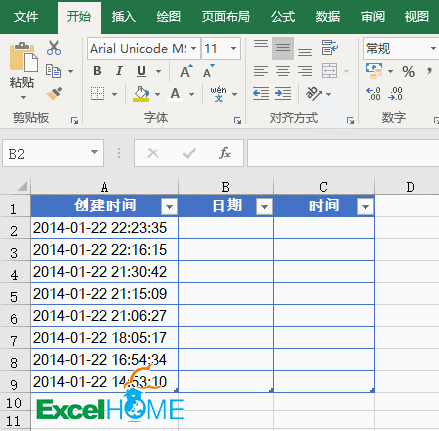The image size is (439, 431).
Task: Apply accounting number format icon
Action: coord(374,71)
